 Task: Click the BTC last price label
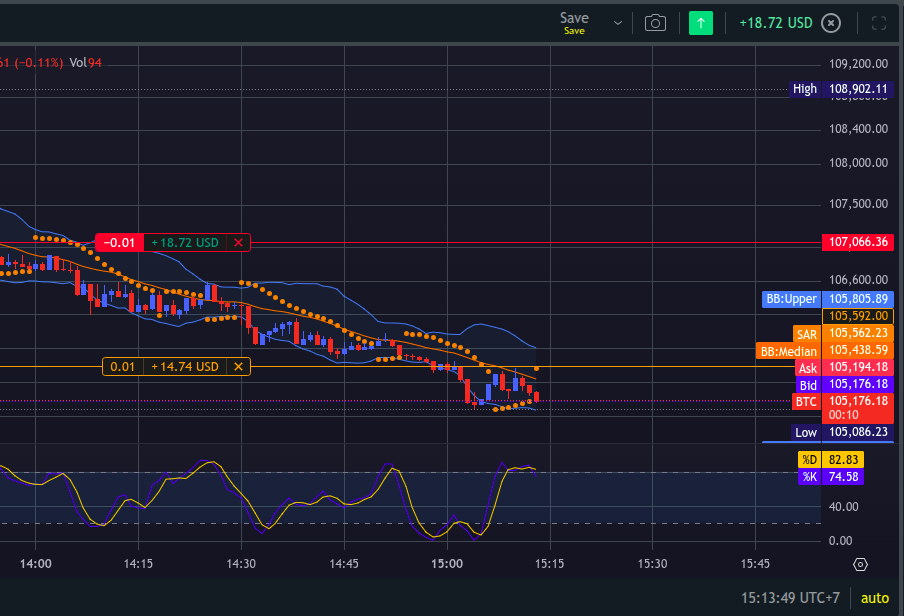pos(806,402)
